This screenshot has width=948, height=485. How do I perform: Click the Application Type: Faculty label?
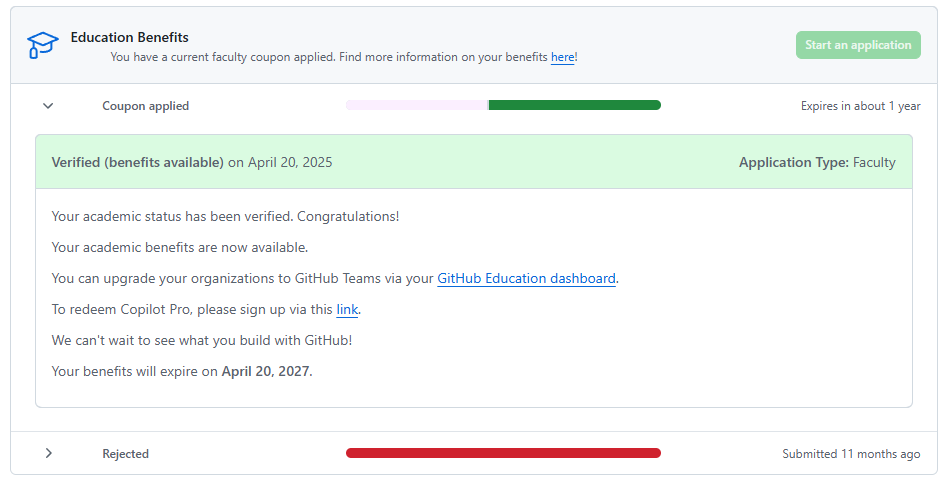(817, 162)
